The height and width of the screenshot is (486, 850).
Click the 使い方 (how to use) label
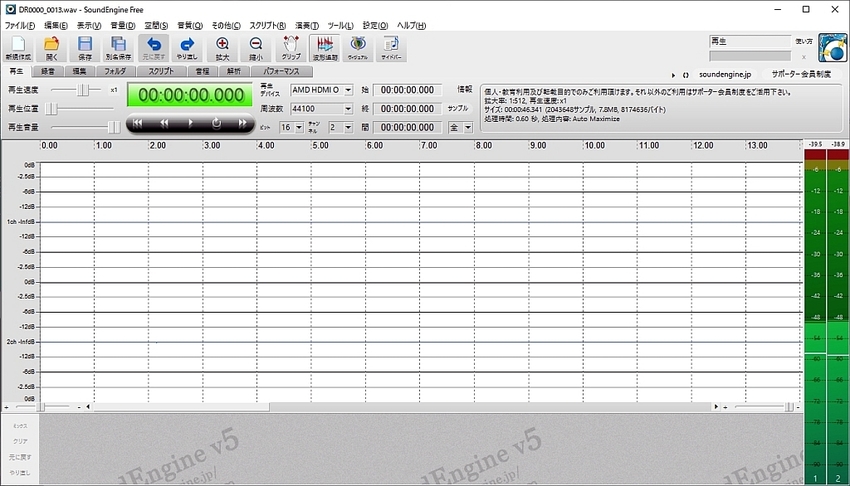804,41
